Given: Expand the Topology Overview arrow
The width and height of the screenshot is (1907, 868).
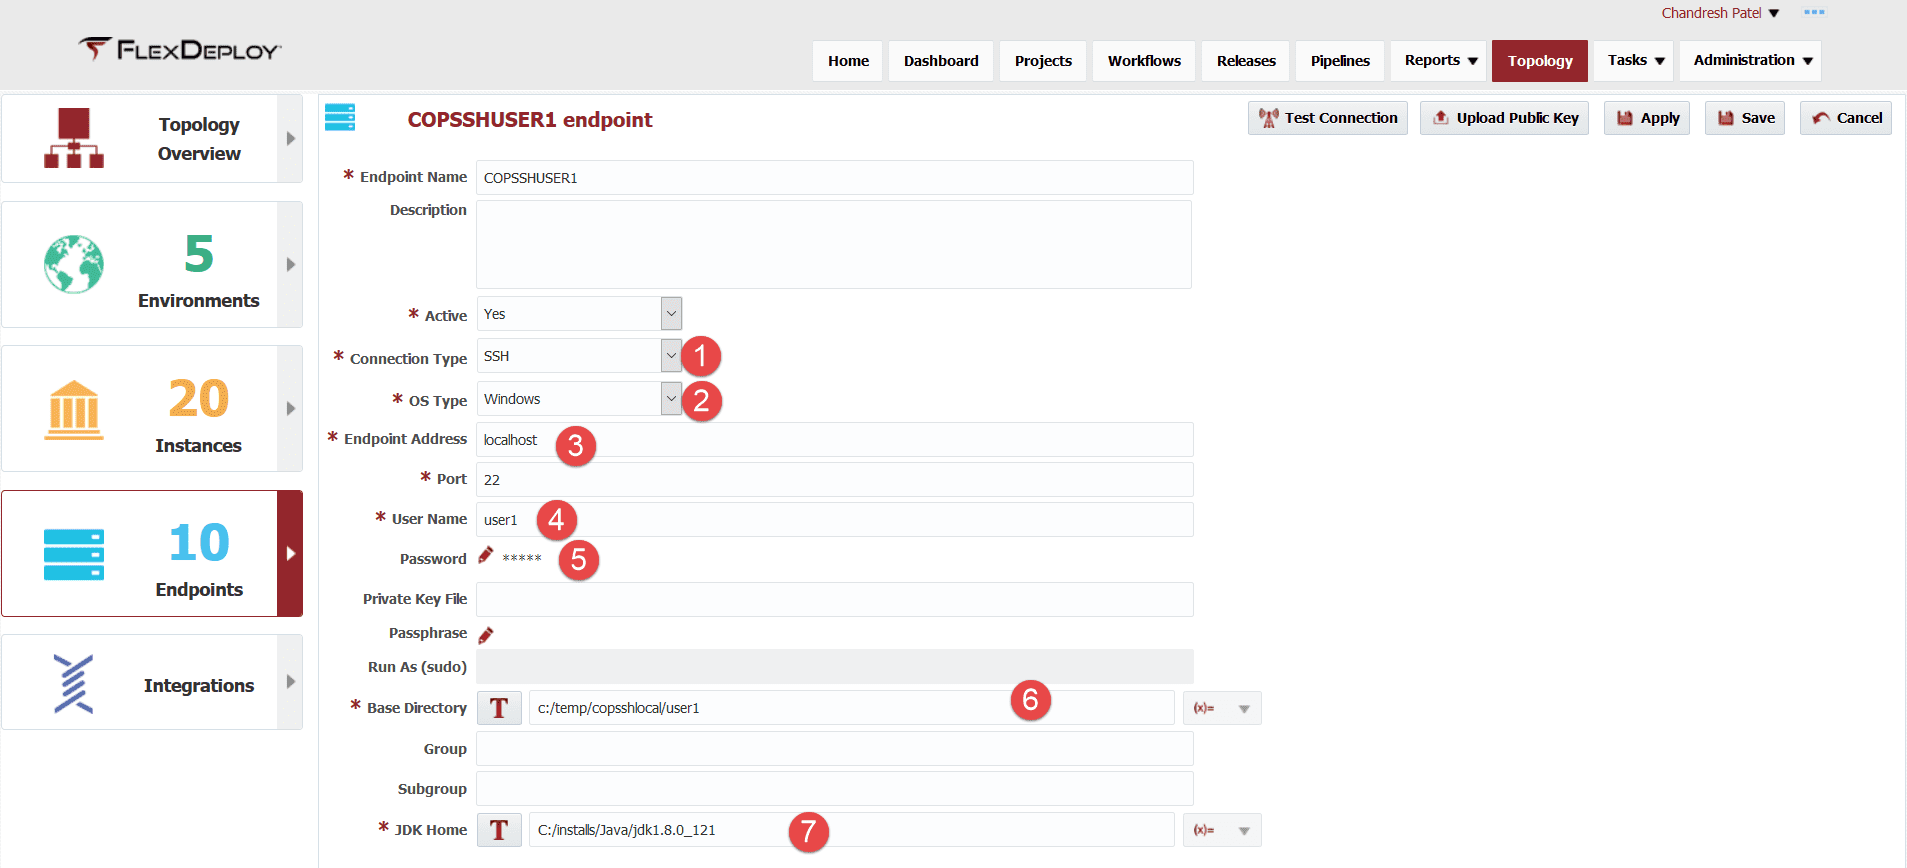Looking at the screenshot, I should (x=290, y=138).
